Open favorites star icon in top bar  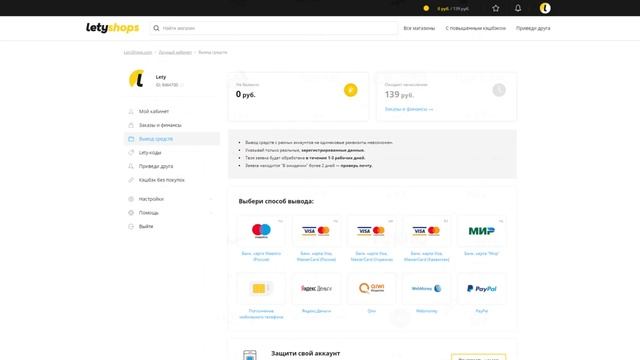click(496, 8)
